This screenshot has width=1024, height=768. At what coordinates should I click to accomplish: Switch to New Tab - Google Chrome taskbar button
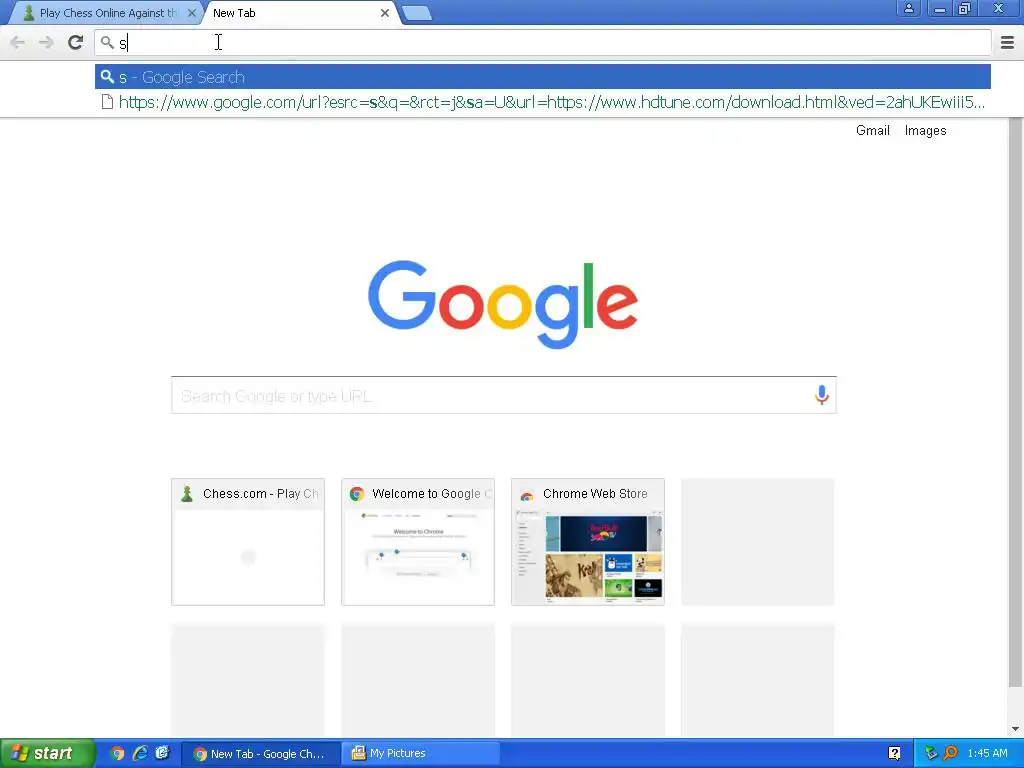coord(260,754)
